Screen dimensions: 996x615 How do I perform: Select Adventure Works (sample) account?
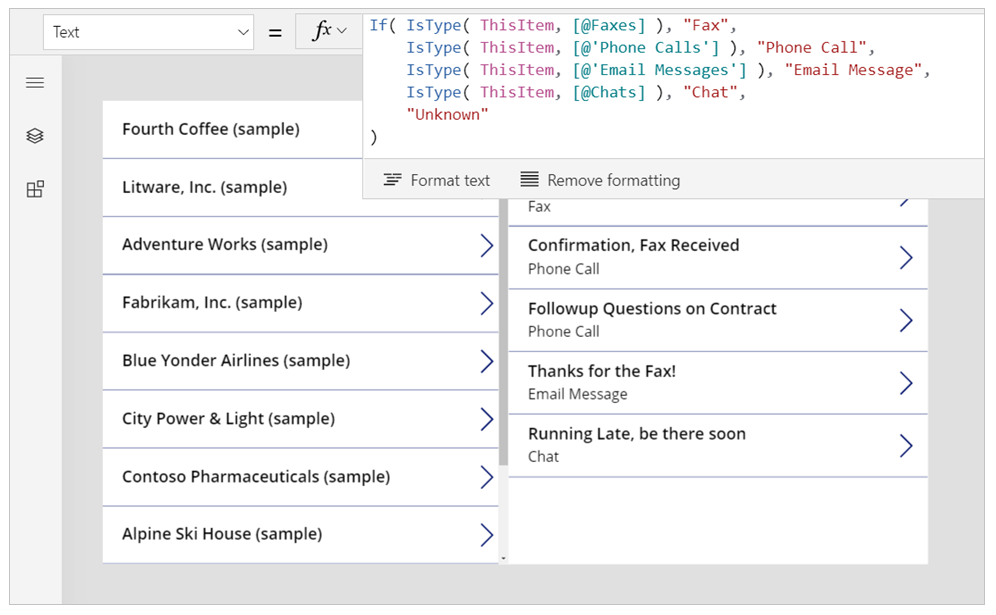(300, 245)
